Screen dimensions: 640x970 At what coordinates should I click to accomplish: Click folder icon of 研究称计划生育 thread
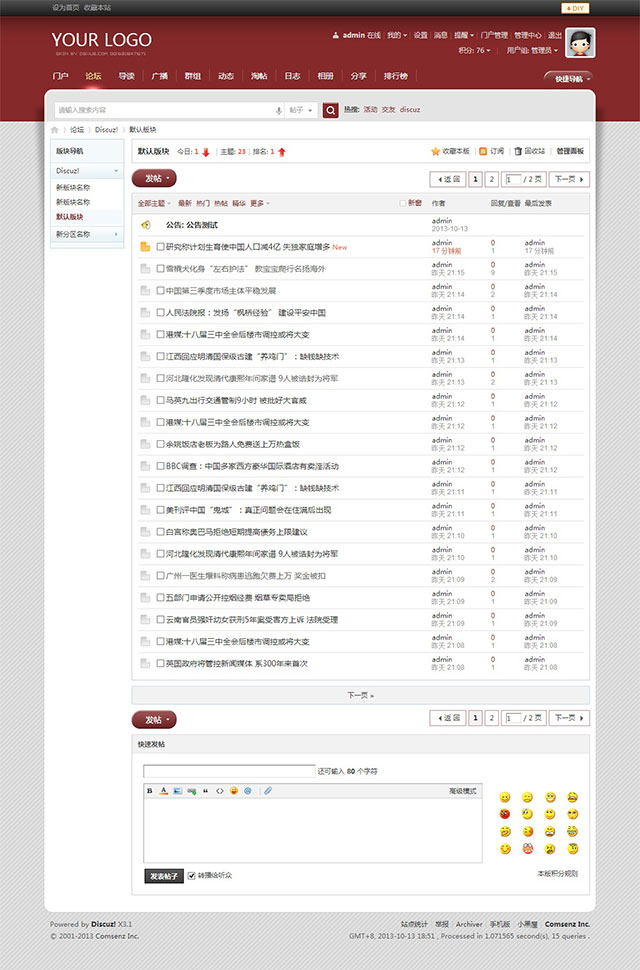(145, 247)
